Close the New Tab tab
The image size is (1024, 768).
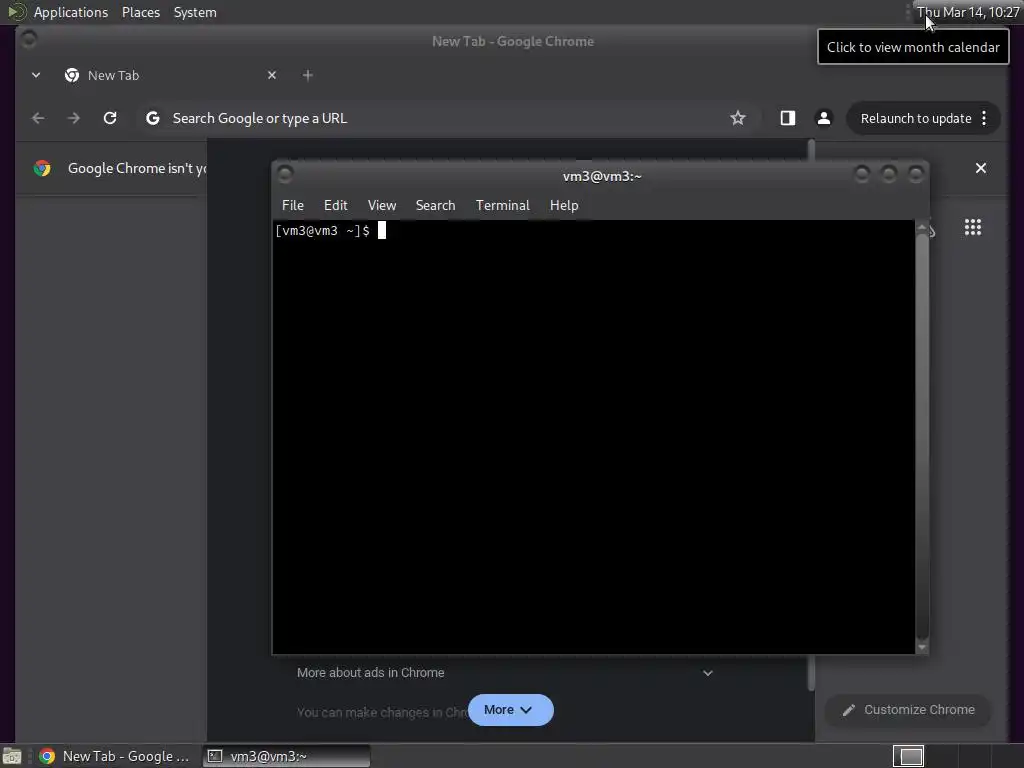[272, 75]
